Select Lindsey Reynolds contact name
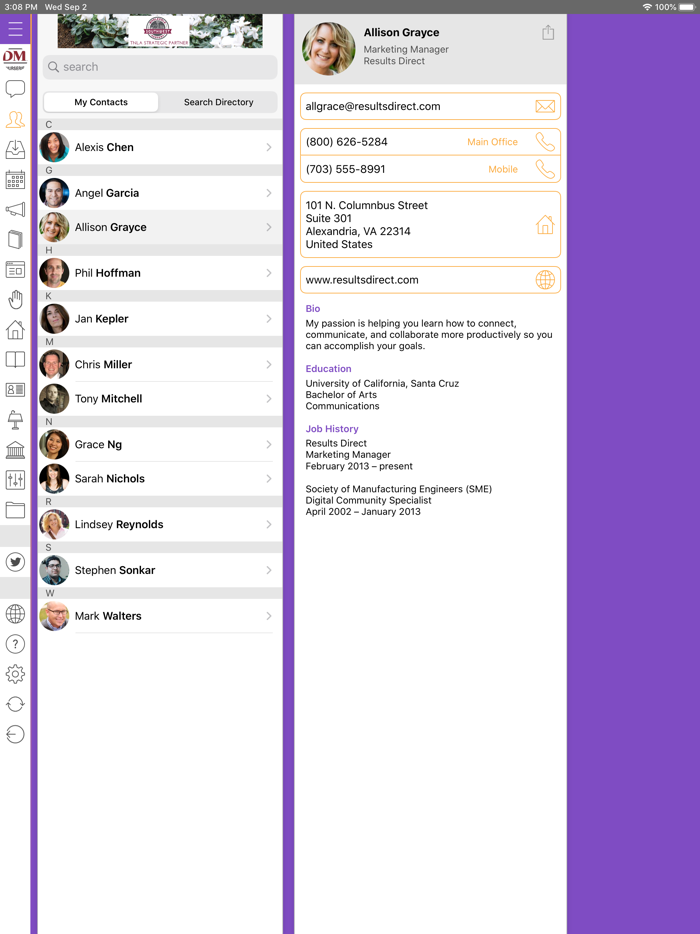The width and height of the screenshot is (700, 934). pyautogui.click(x=119, y=524)
